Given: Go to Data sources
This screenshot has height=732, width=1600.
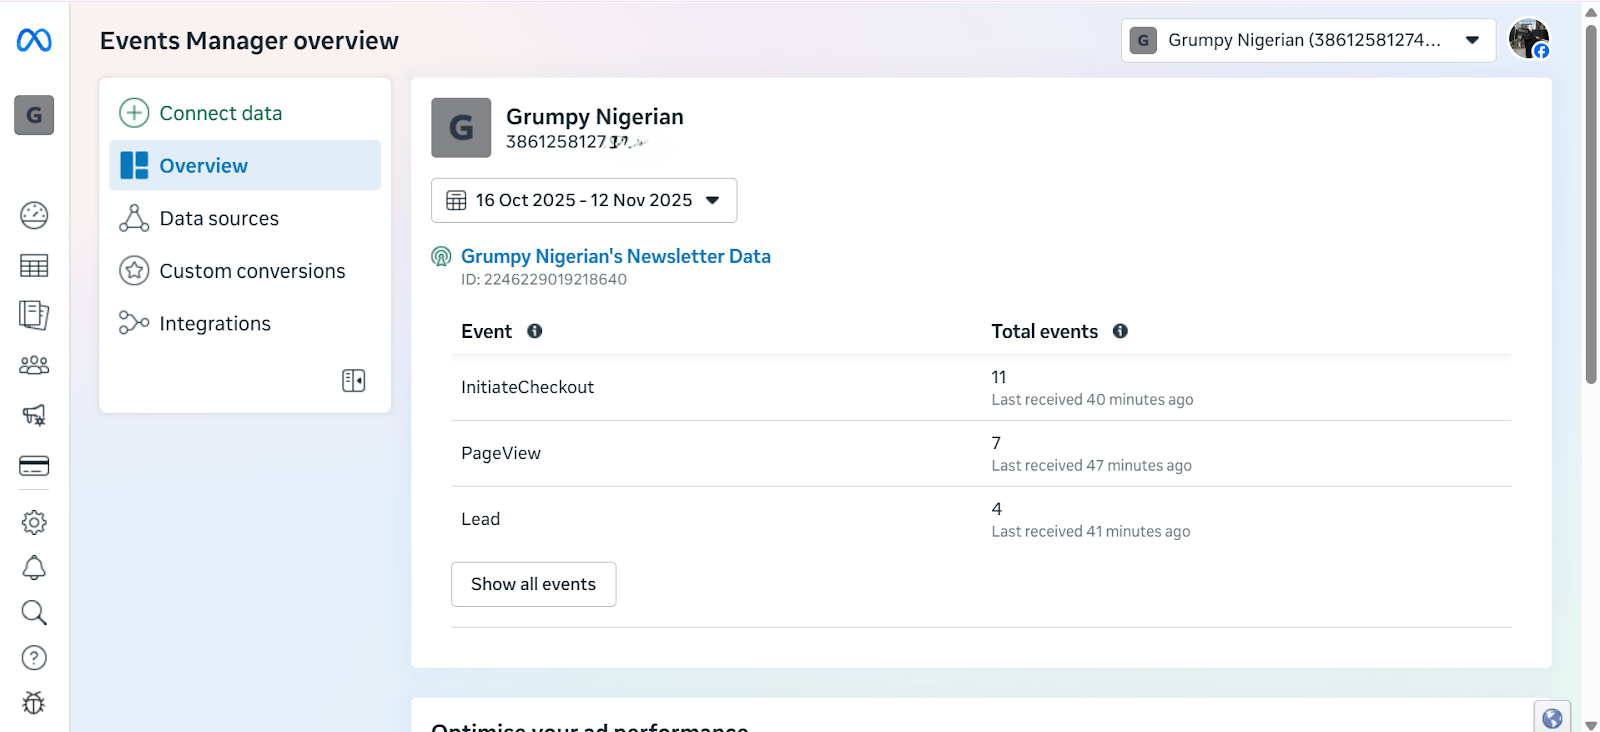Looking at the screenshot, I should click(245, 218).
